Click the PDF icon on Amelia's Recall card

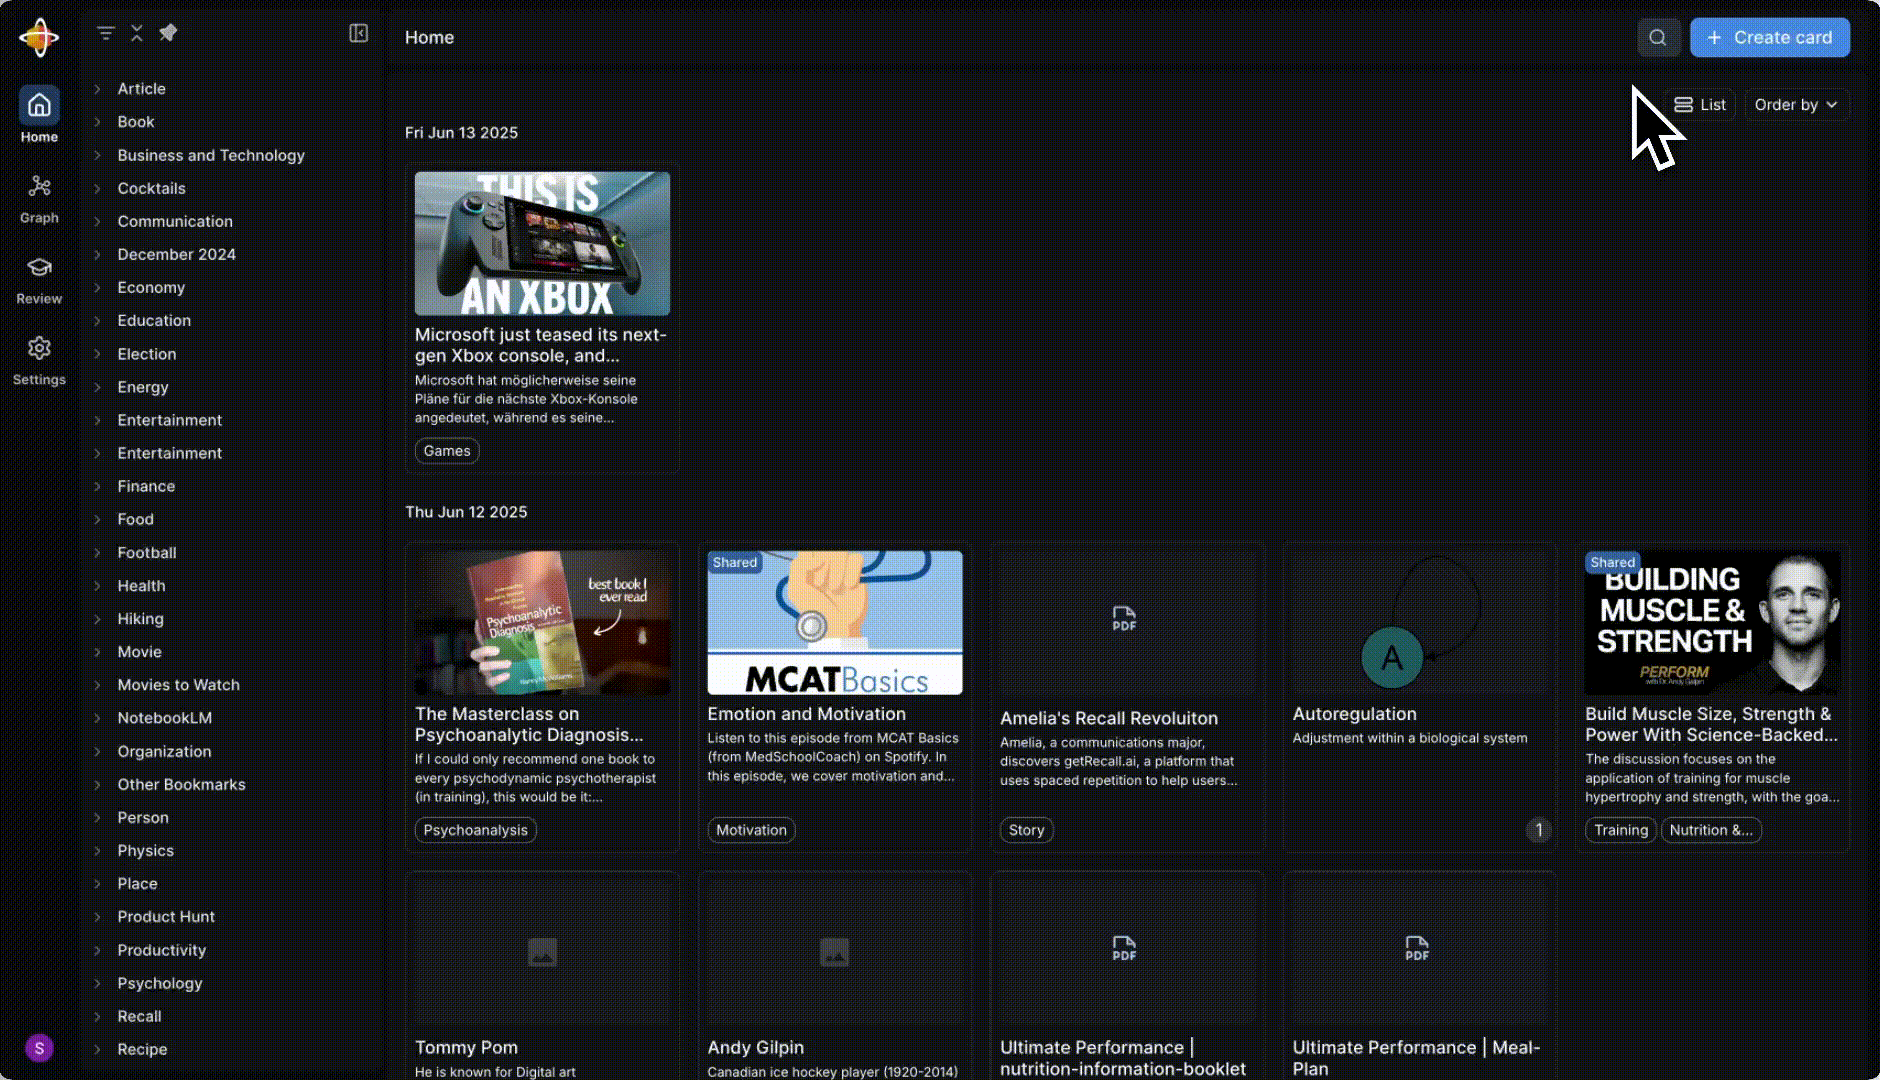[1124, 618]
